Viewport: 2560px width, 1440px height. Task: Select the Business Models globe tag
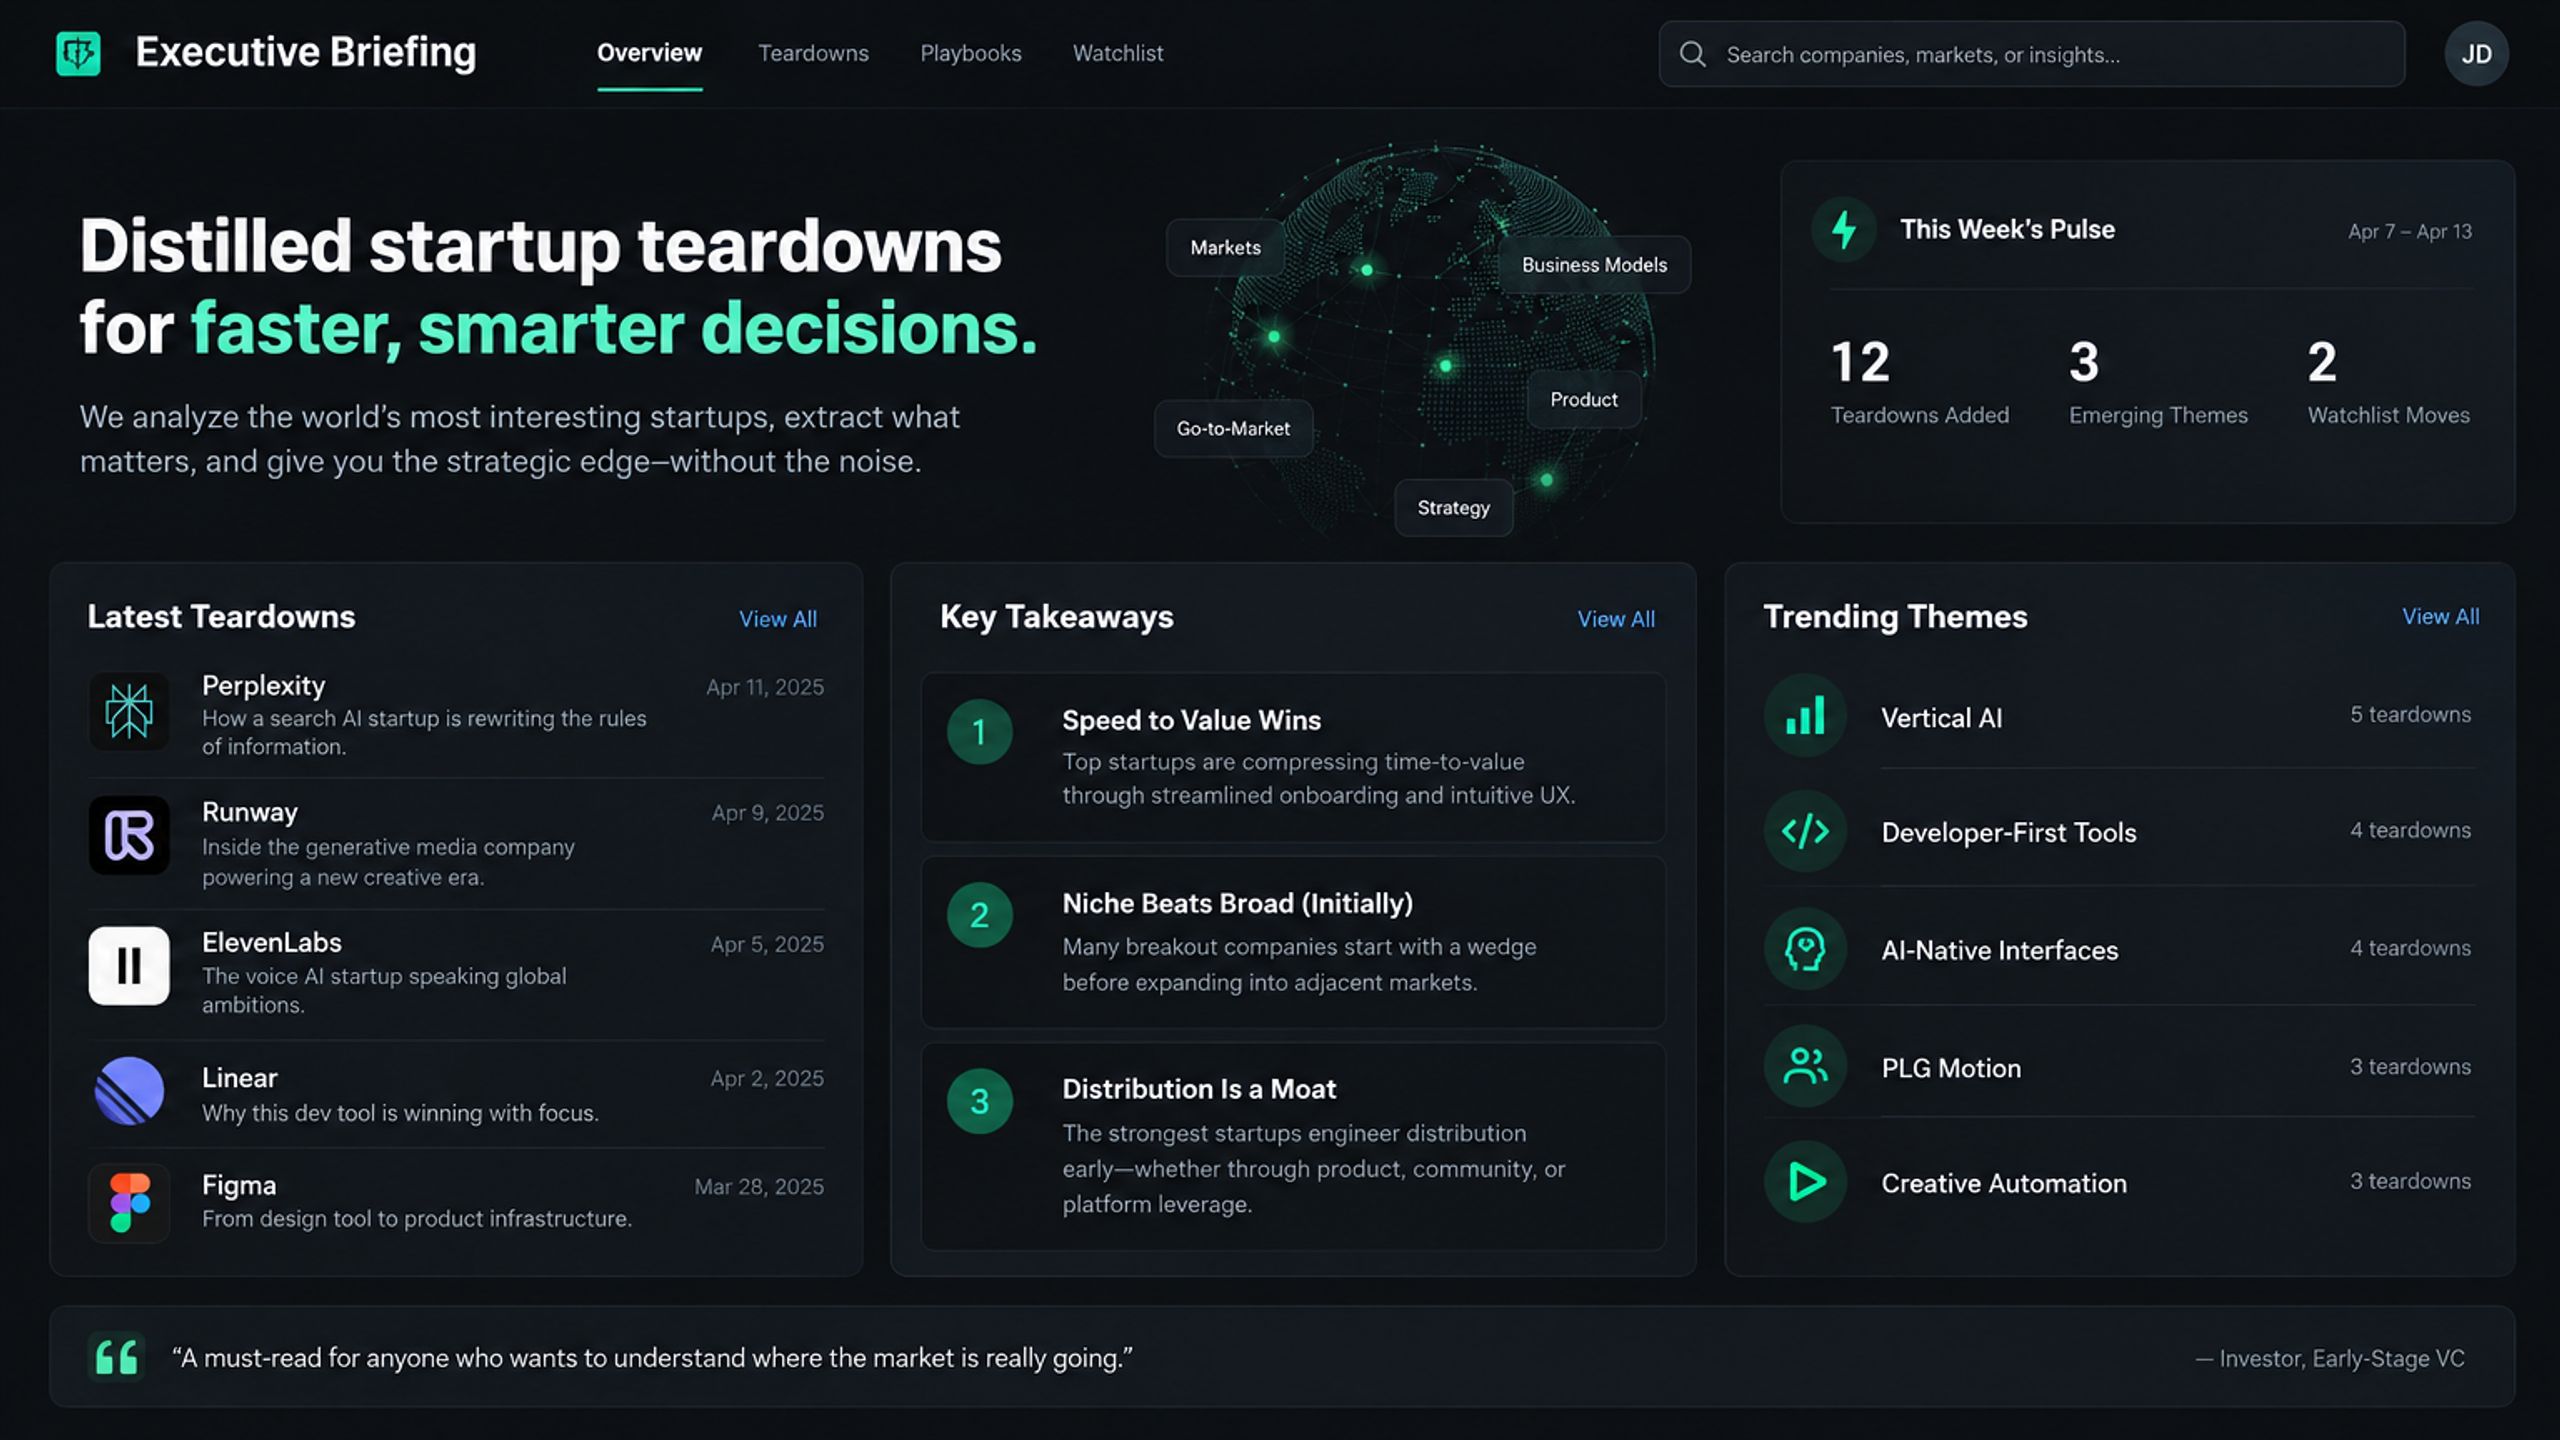click(x=1594, y=264)
